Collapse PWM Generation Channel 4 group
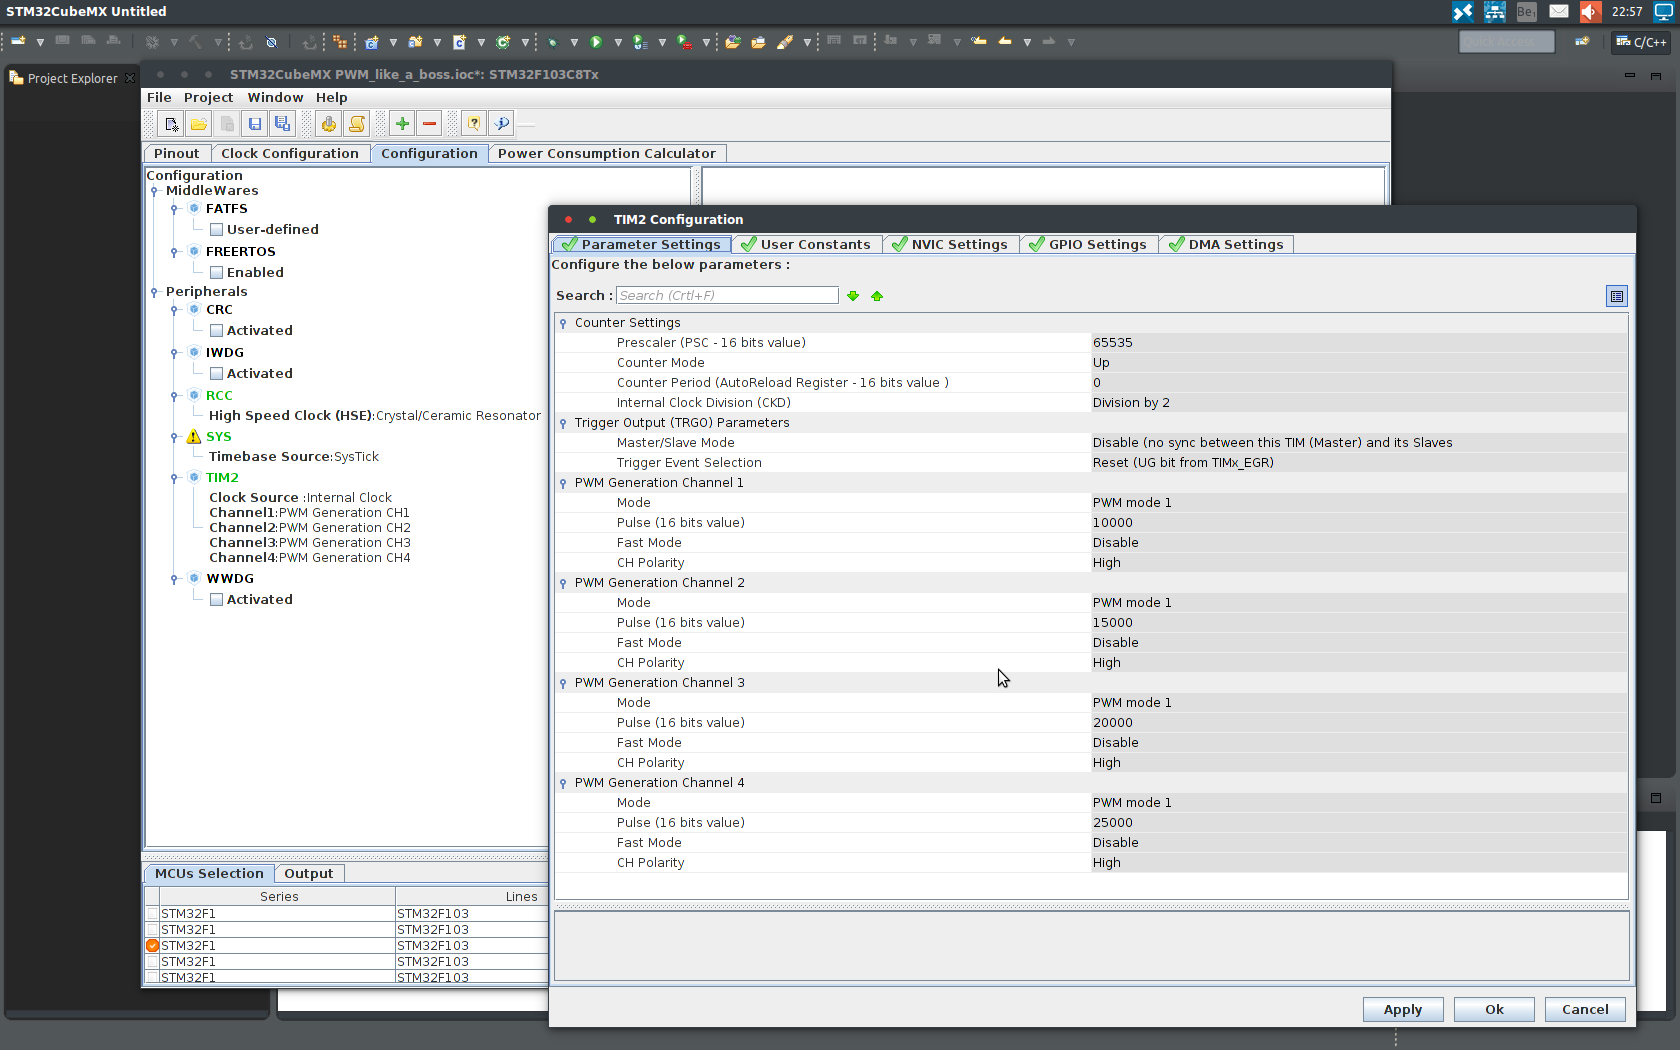 pos(563,783)
